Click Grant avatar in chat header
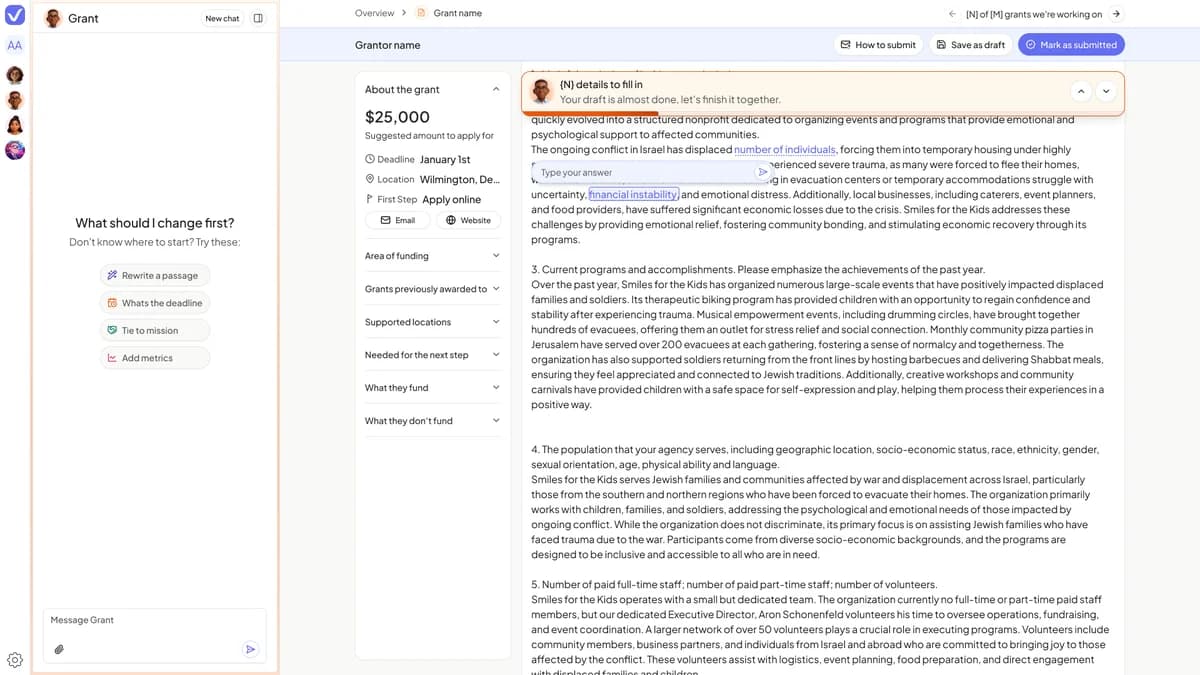This screenshot has height=675, width=1200. click(54, 18)
